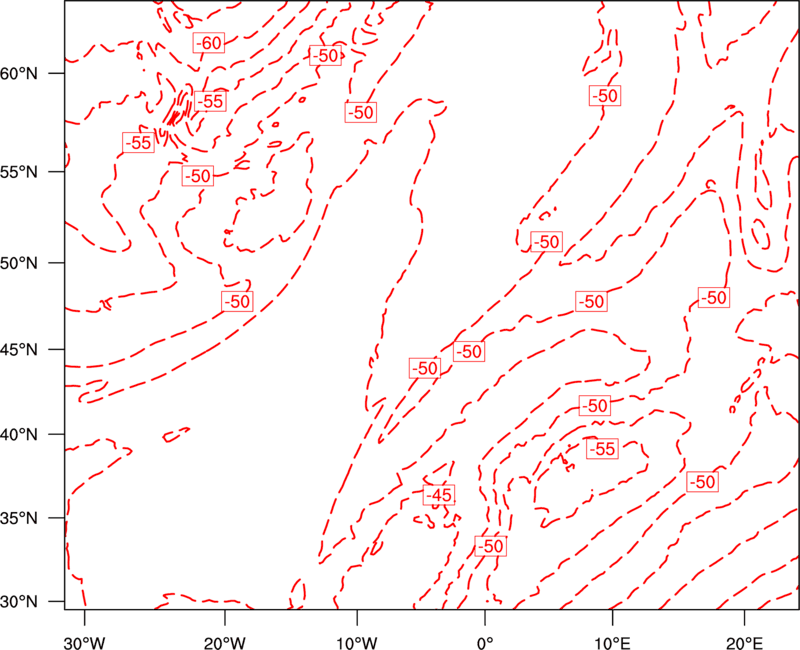Click the 30°W longitude label

85,643
